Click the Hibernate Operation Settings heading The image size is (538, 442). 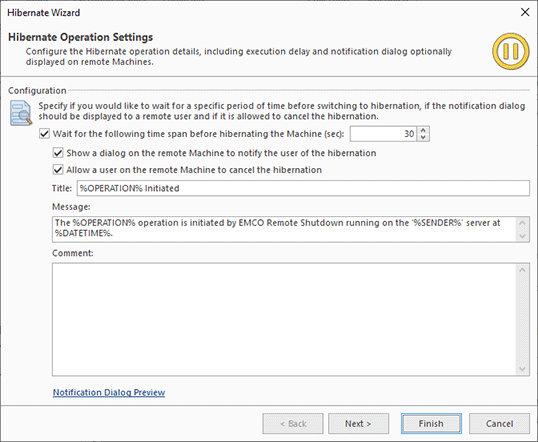[81, 37]
